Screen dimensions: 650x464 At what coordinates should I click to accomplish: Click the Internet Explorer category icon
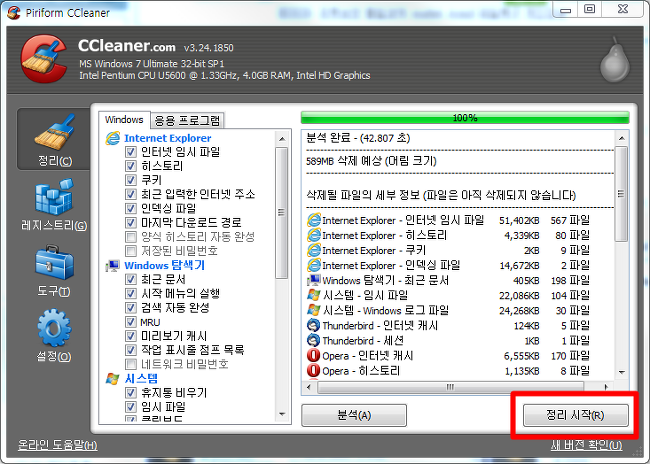point(112,138)
